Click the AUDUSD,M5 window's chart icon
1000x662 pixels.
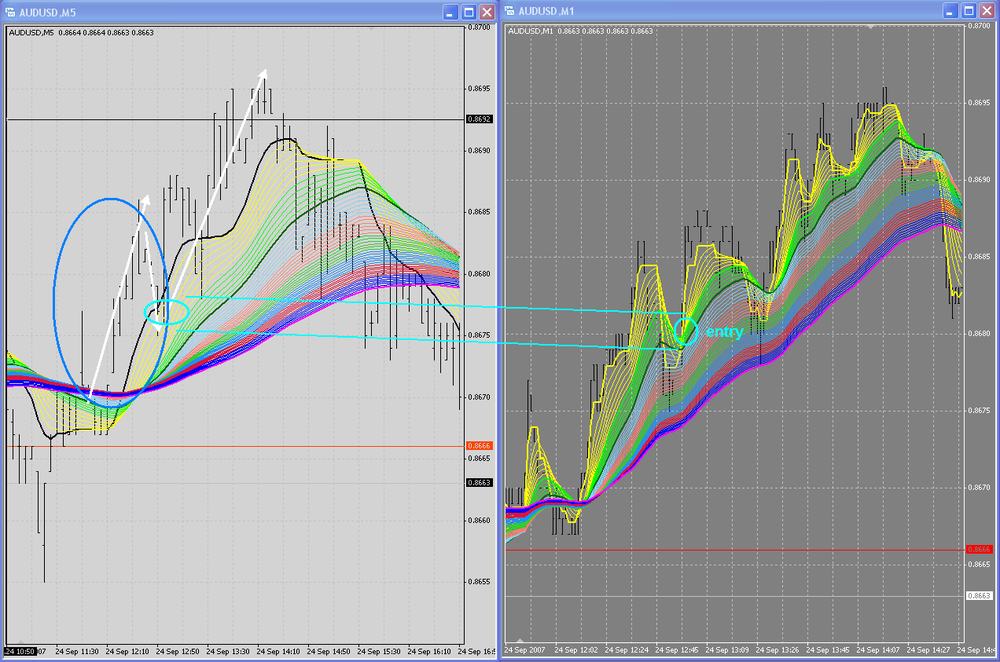10,12
